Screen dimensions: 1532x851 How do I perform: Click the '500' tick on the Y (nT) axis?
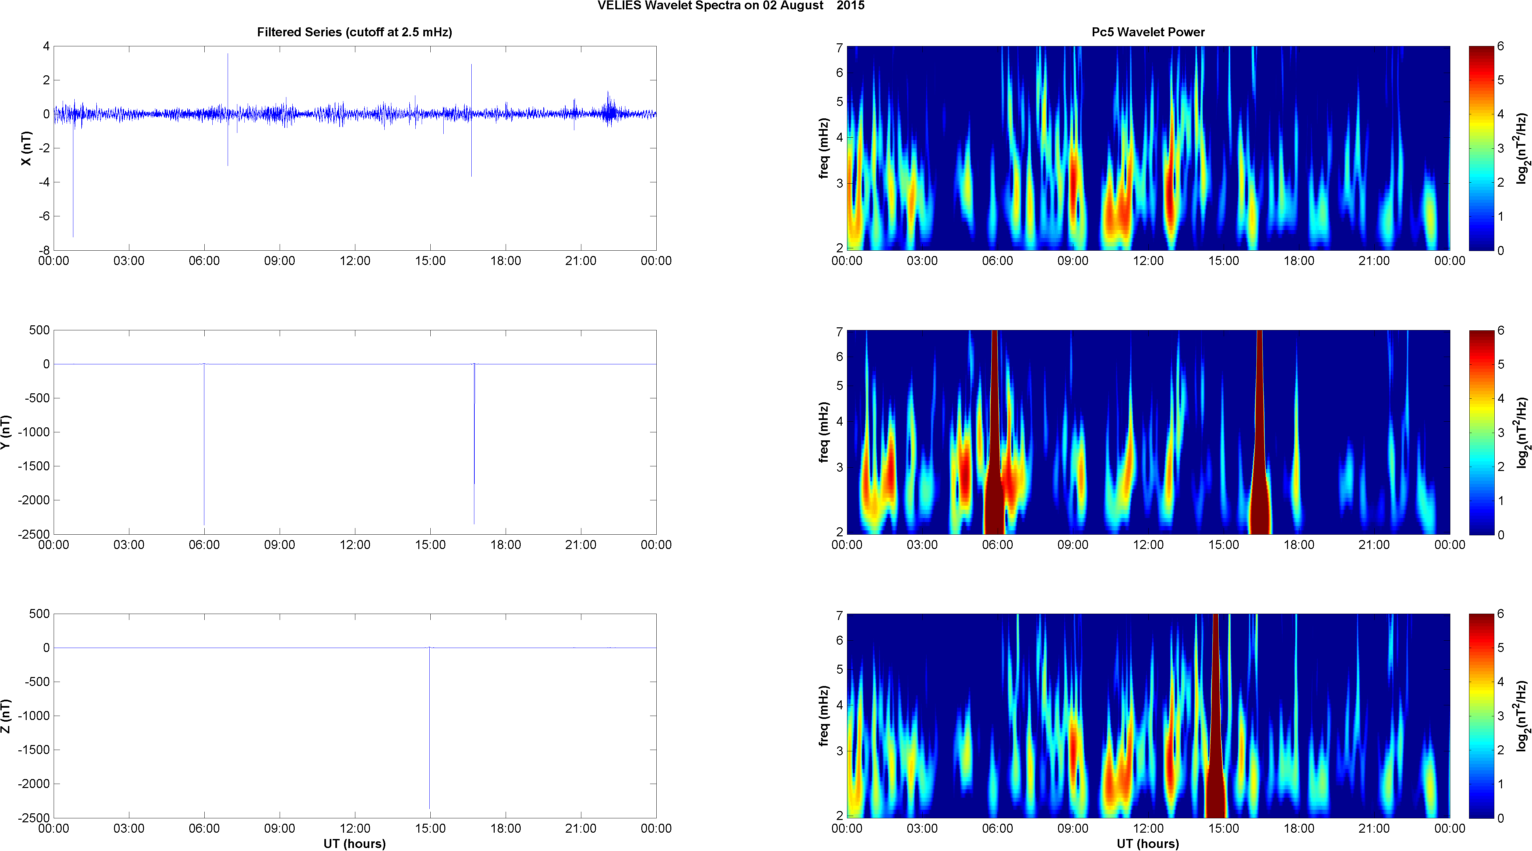click(x=40, y=330)
